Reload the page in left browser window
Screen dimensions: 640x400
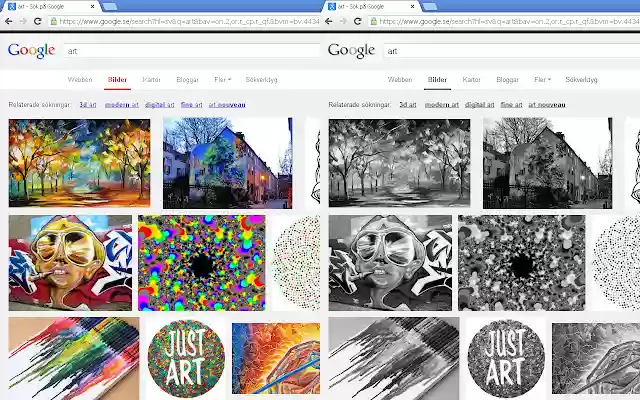38,21
